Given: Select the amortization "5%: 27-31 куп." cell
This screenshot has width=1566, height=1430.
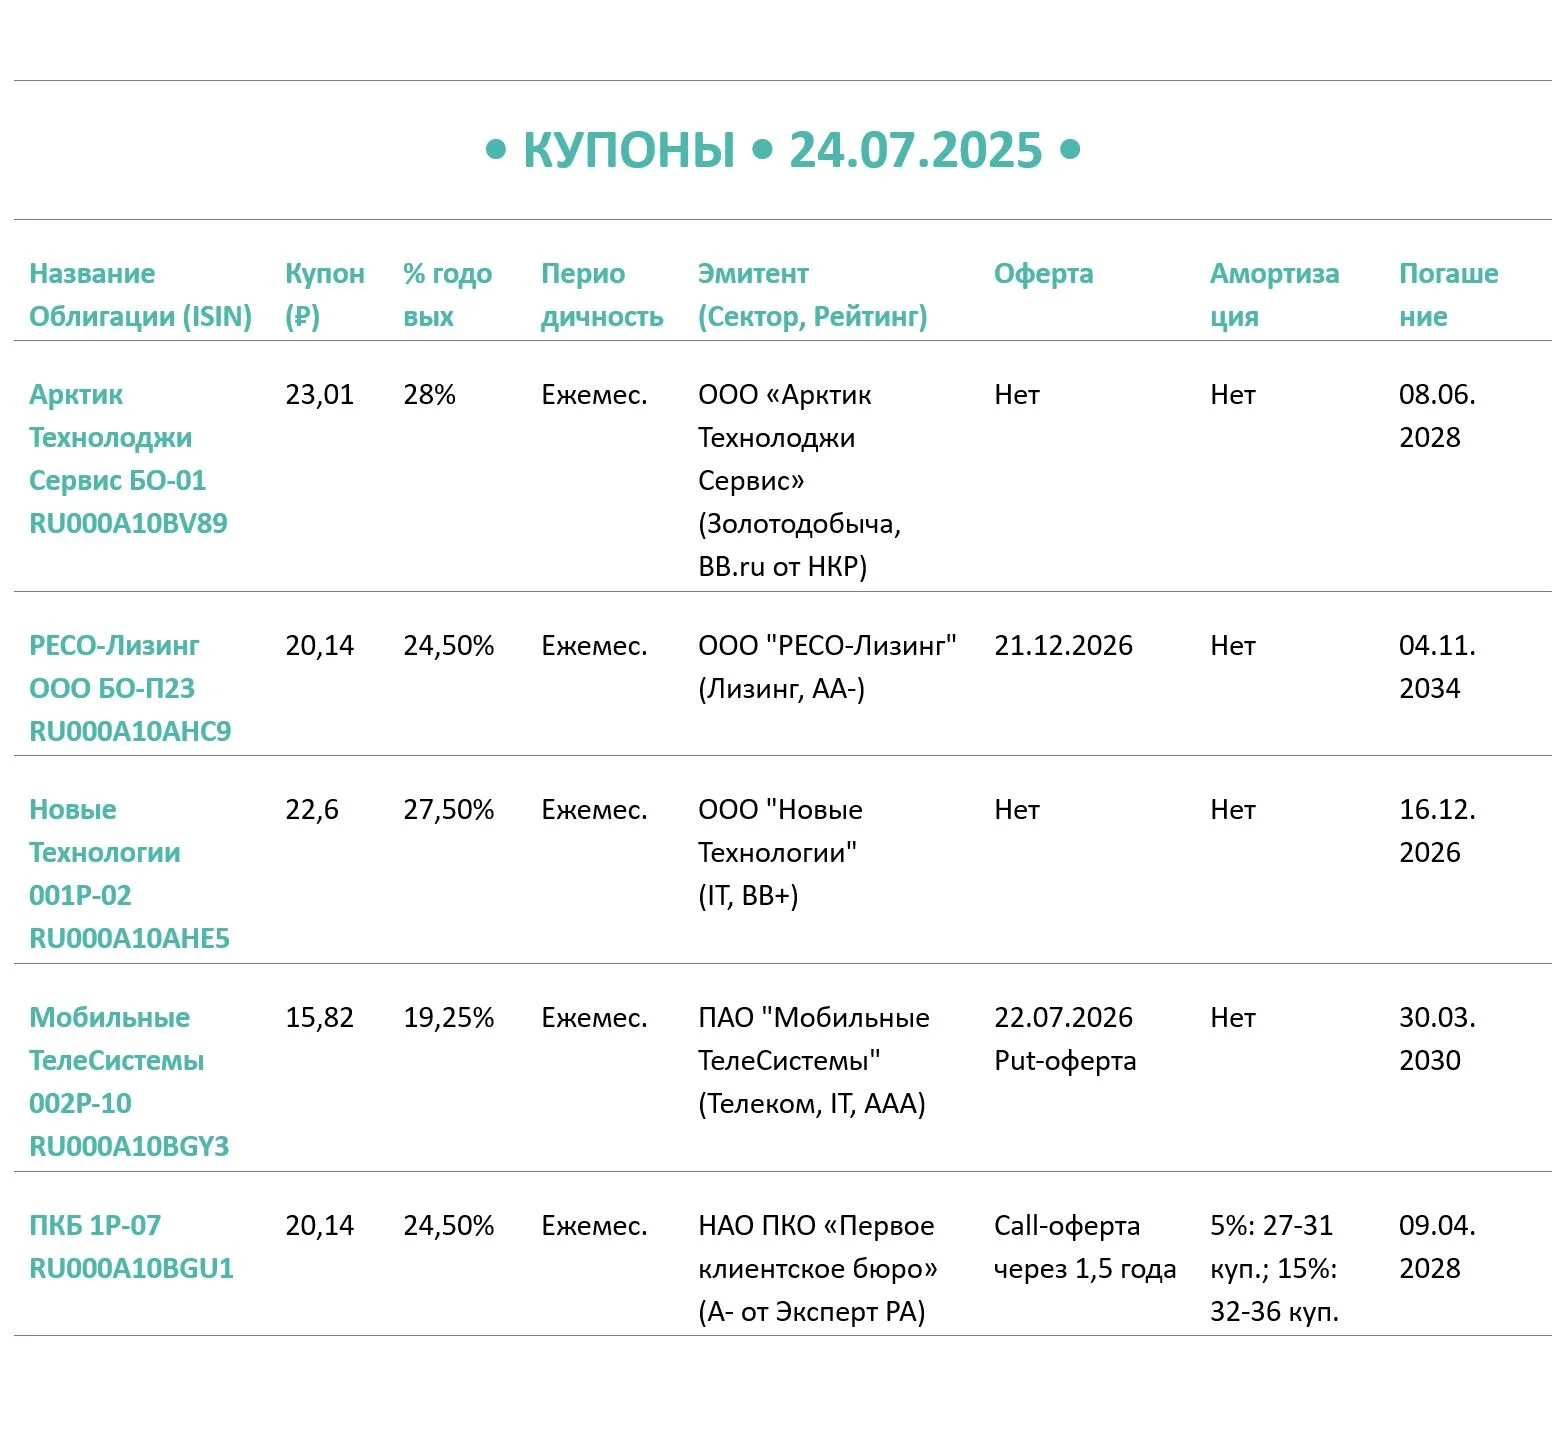Looking at the screenshot, I should [1274, 1269].
